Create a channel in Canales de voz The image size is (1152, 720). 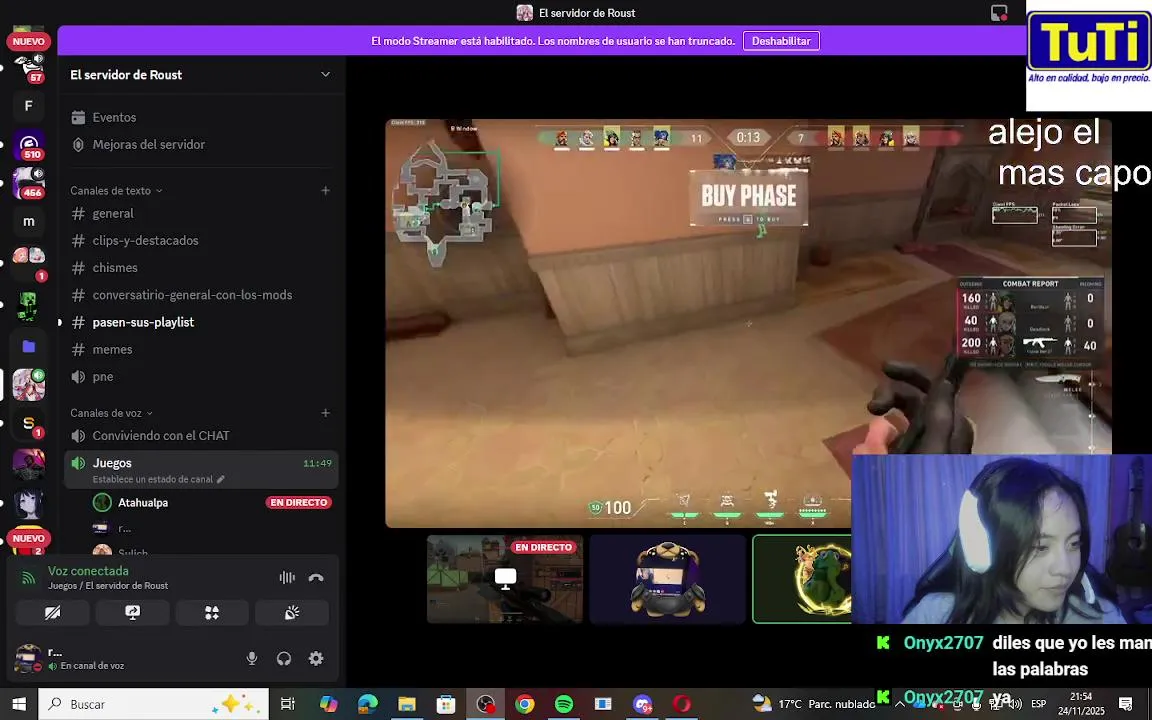325,413
